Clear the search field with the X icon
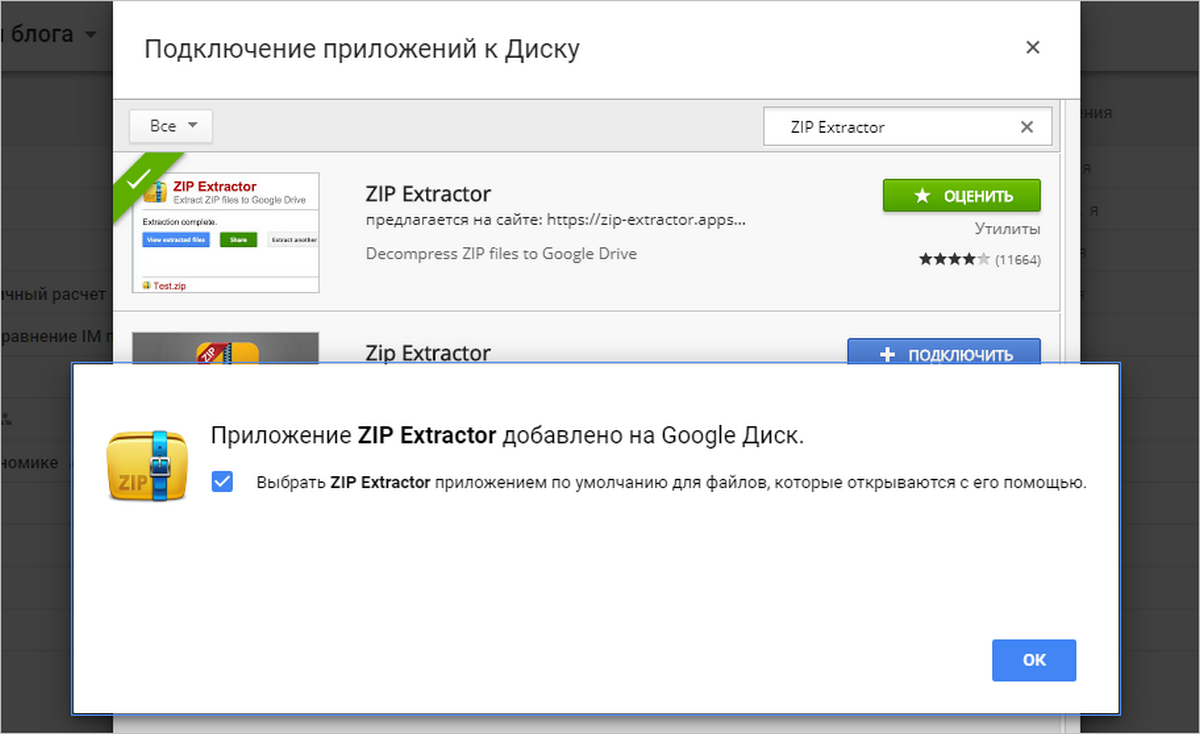This screenshot has width=1200, height=734. (1026, 127)
